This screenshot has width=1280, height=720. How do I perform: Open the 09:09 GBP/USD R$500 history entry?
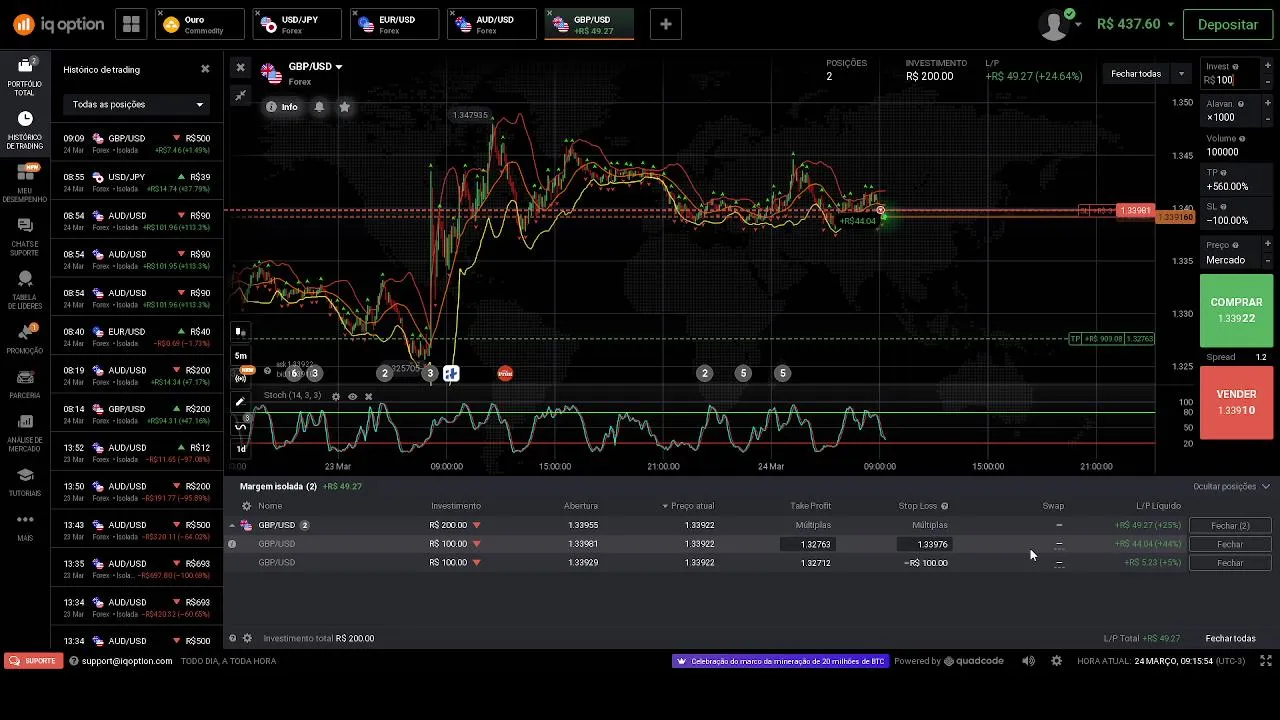(137, 144)
